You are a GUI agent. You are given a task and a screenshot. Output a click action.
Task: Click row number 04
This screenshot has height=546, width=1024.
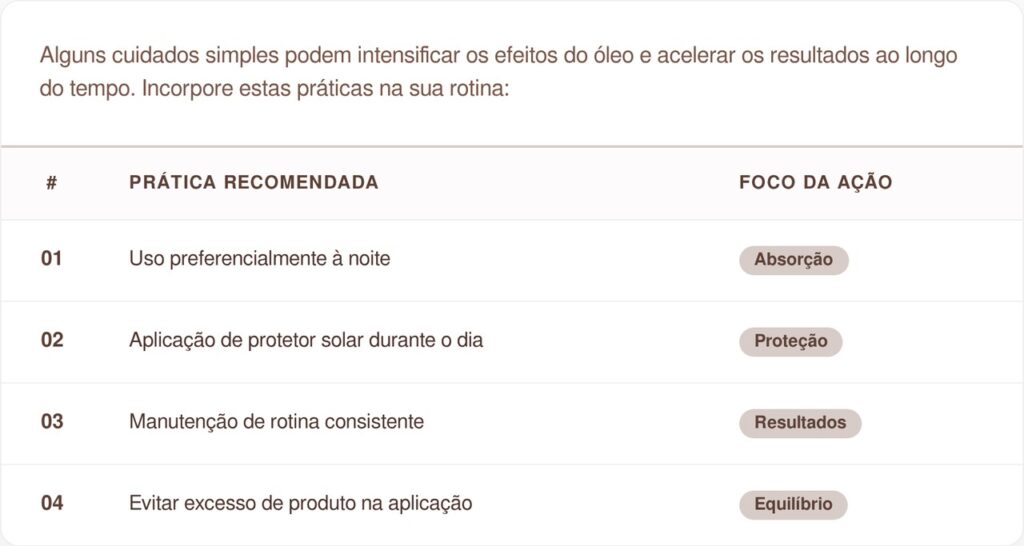(52, 503)
